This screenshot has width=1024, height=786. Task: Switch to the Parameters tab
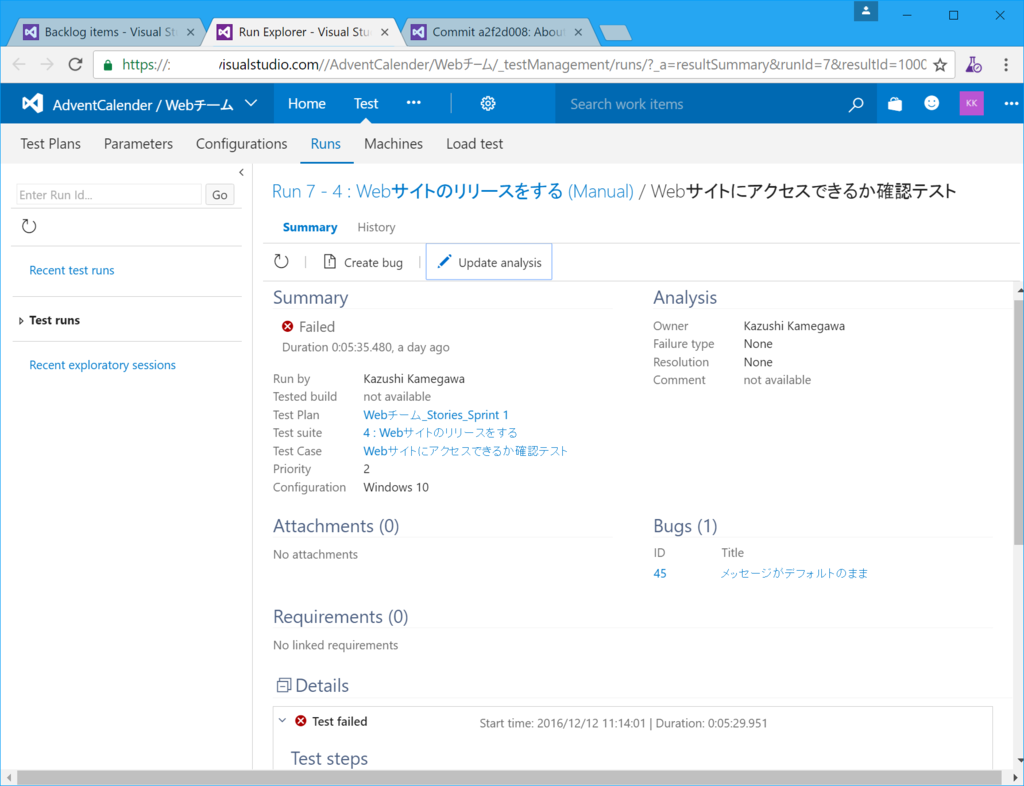[138, 144]
